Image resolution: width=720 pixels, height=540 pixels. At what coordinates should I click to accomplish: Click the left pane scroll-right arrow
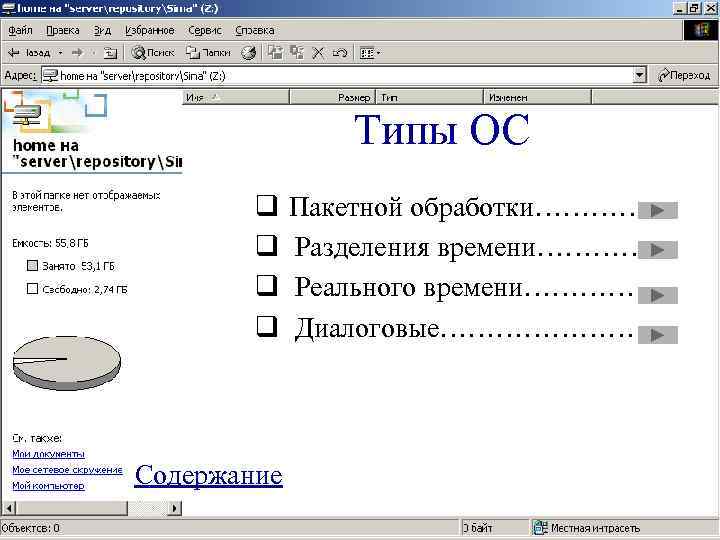point(174,508)
